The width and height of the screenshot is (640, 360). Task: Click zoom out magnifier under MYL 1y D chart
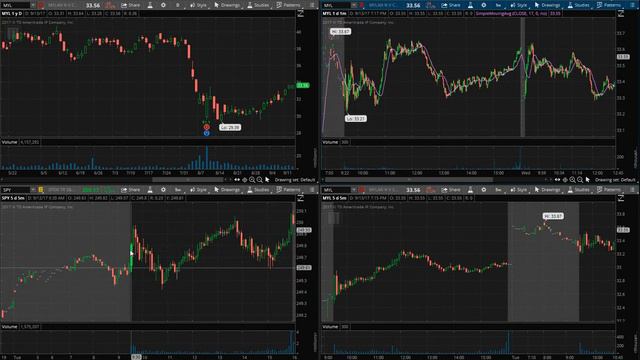[x=259, y=180]
